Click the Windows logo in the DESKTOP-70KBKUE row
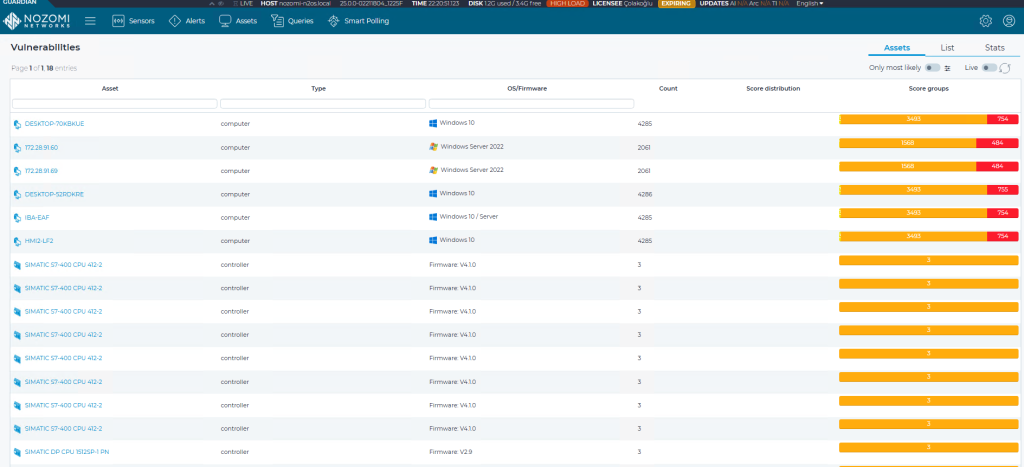 [432, 123]
